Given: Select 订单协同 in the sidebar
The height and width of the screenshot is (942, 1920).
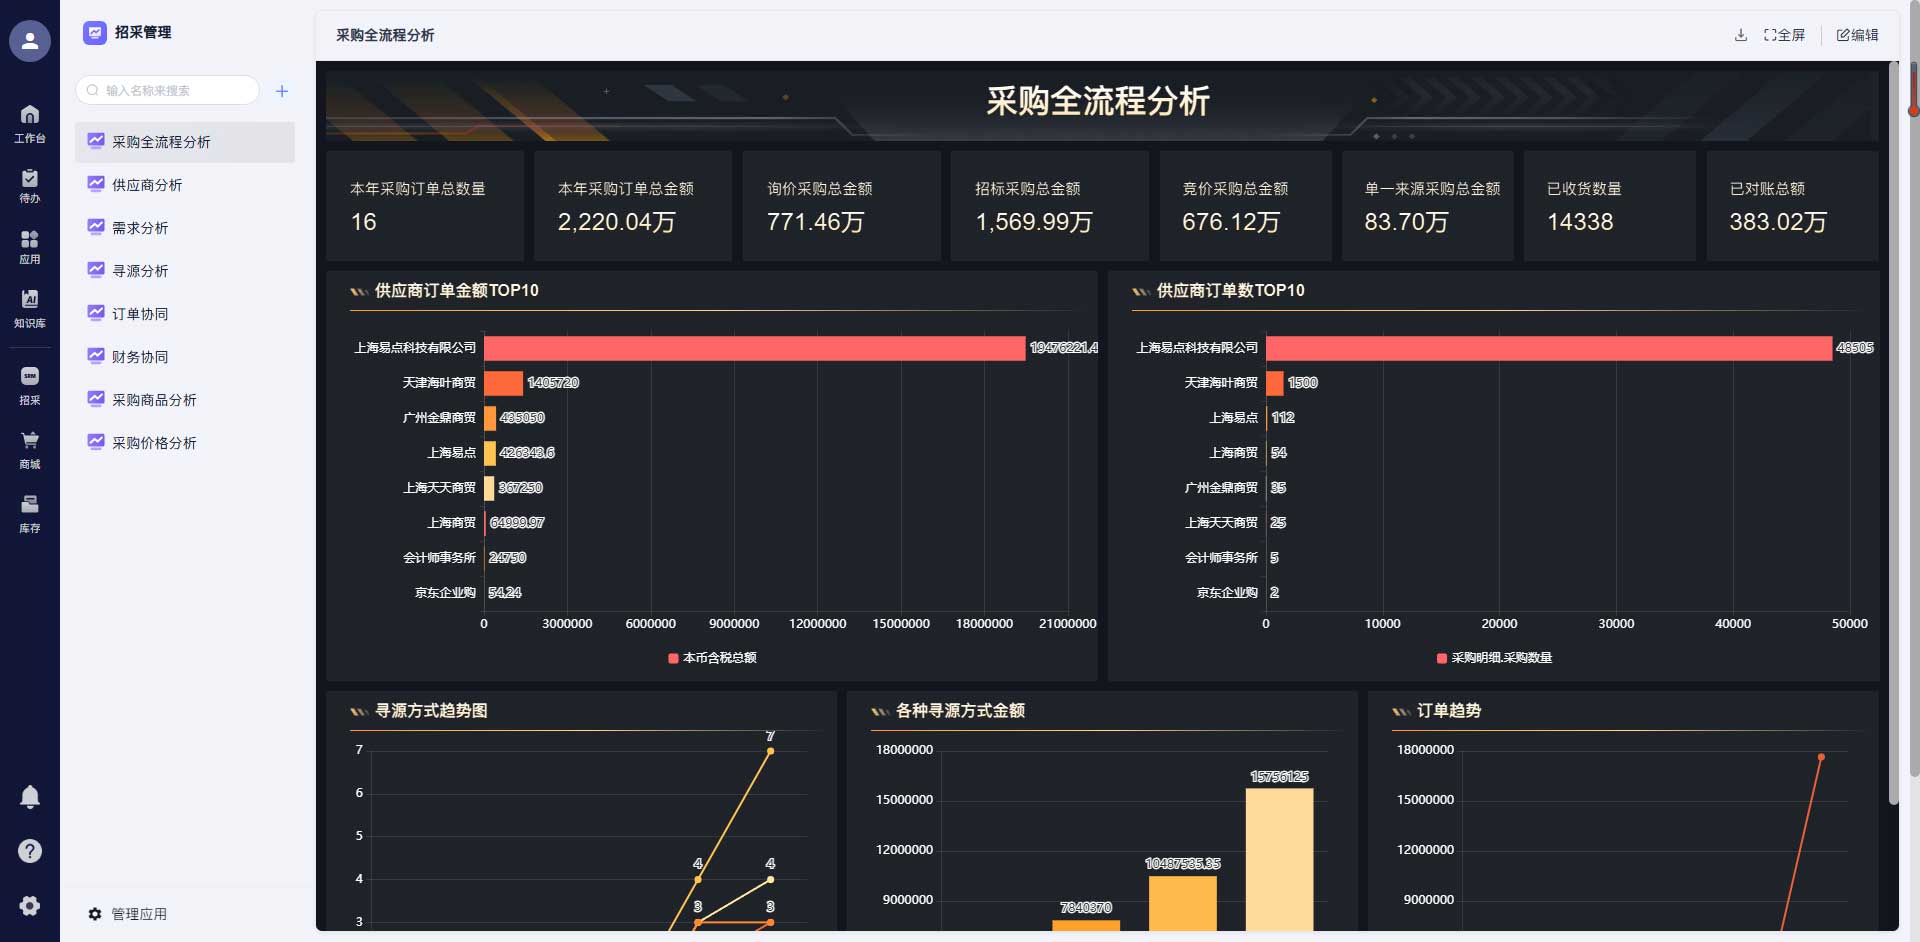Looking at the screenshot, I should [141, 313].
